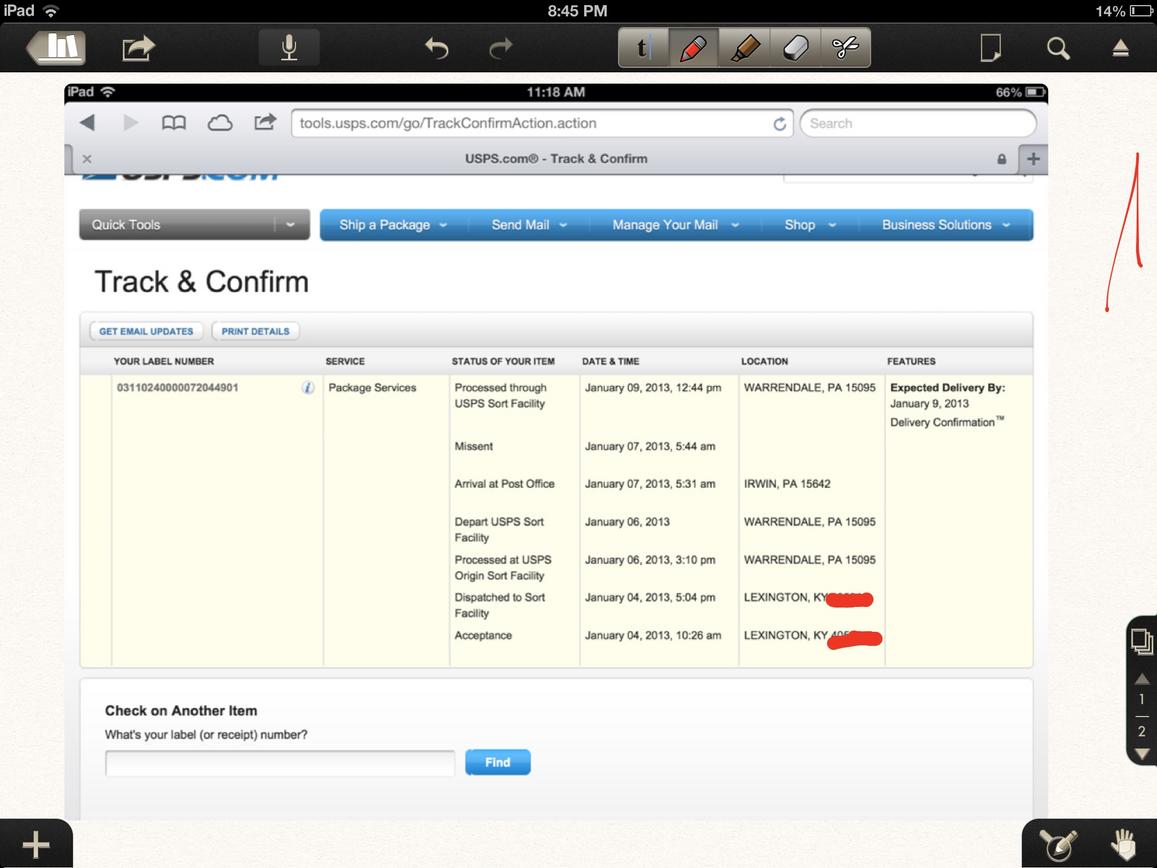Redo the last undone action
This screenshot has height=868, width=1157.
(500, 47)
